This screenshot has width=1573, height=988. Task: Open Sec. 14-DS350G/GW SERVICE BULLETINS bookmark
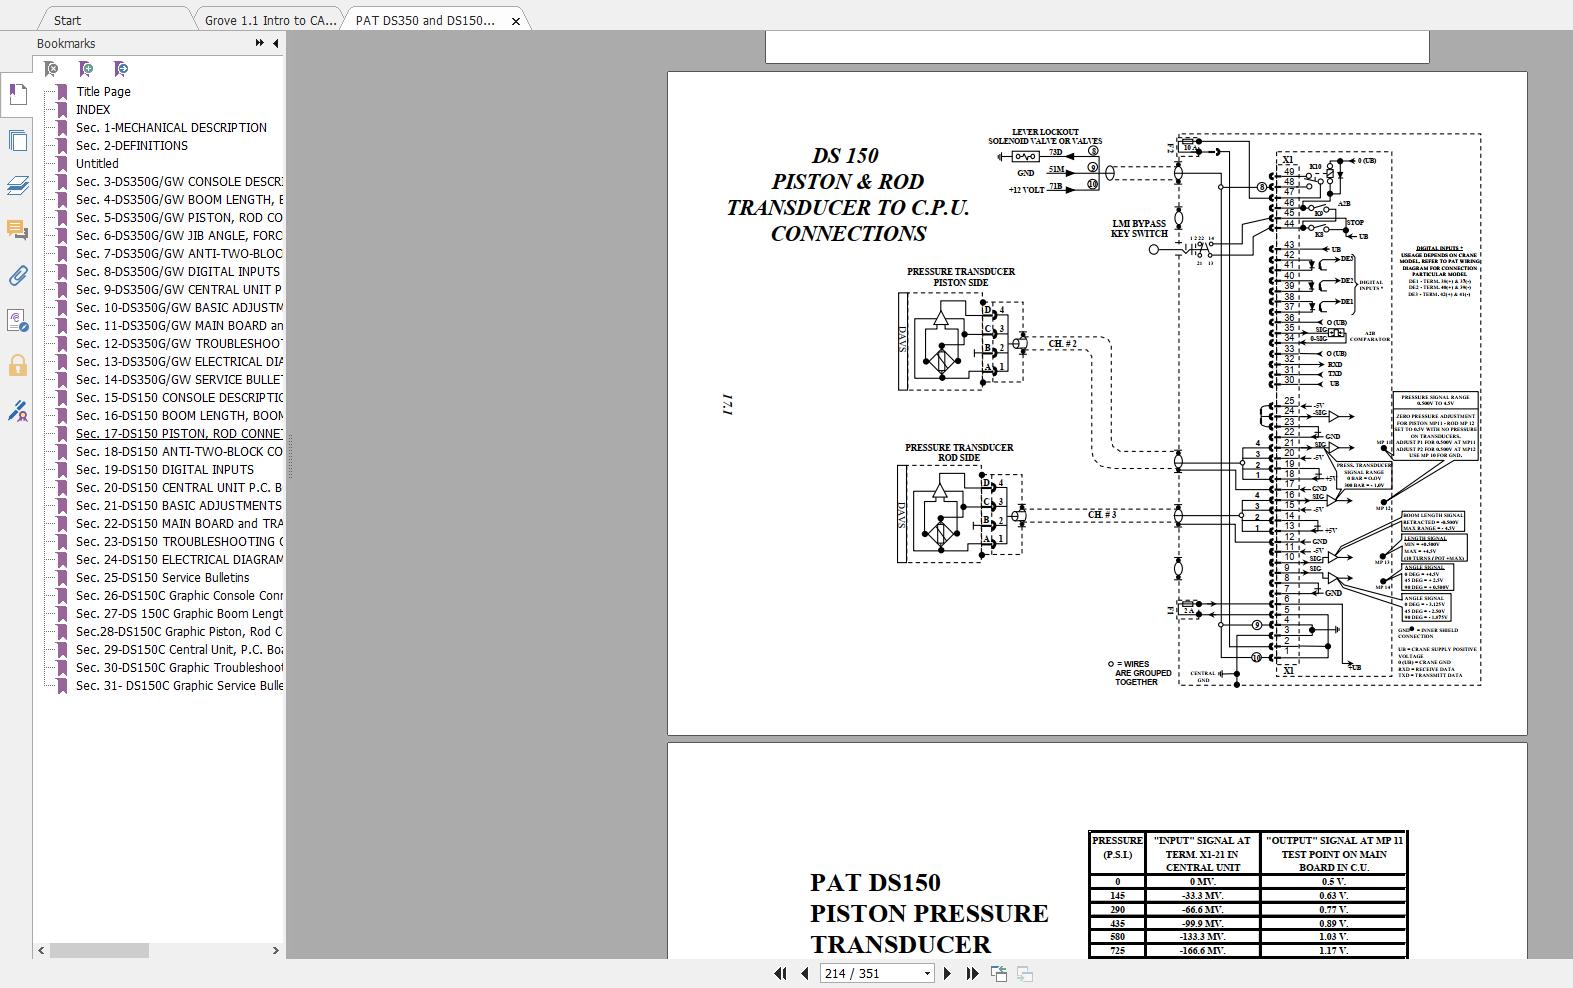pyautogui.click(x=179, y=380)
